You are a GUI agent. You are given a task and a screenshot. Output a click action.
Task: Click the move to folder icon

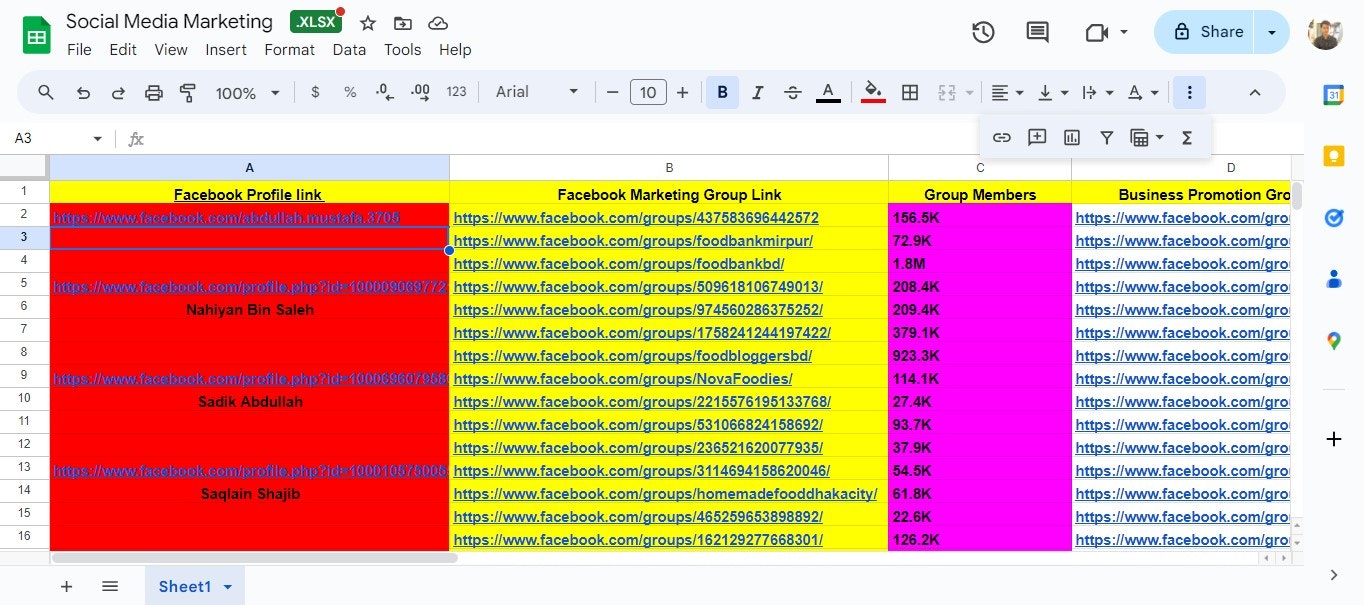pyautogui.click(x=402, y=23)
